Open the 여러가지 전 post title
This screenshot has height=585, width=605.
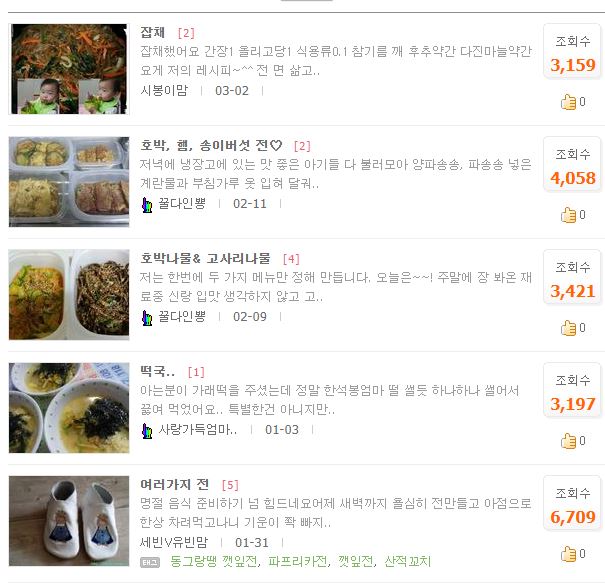click(175, 484)
